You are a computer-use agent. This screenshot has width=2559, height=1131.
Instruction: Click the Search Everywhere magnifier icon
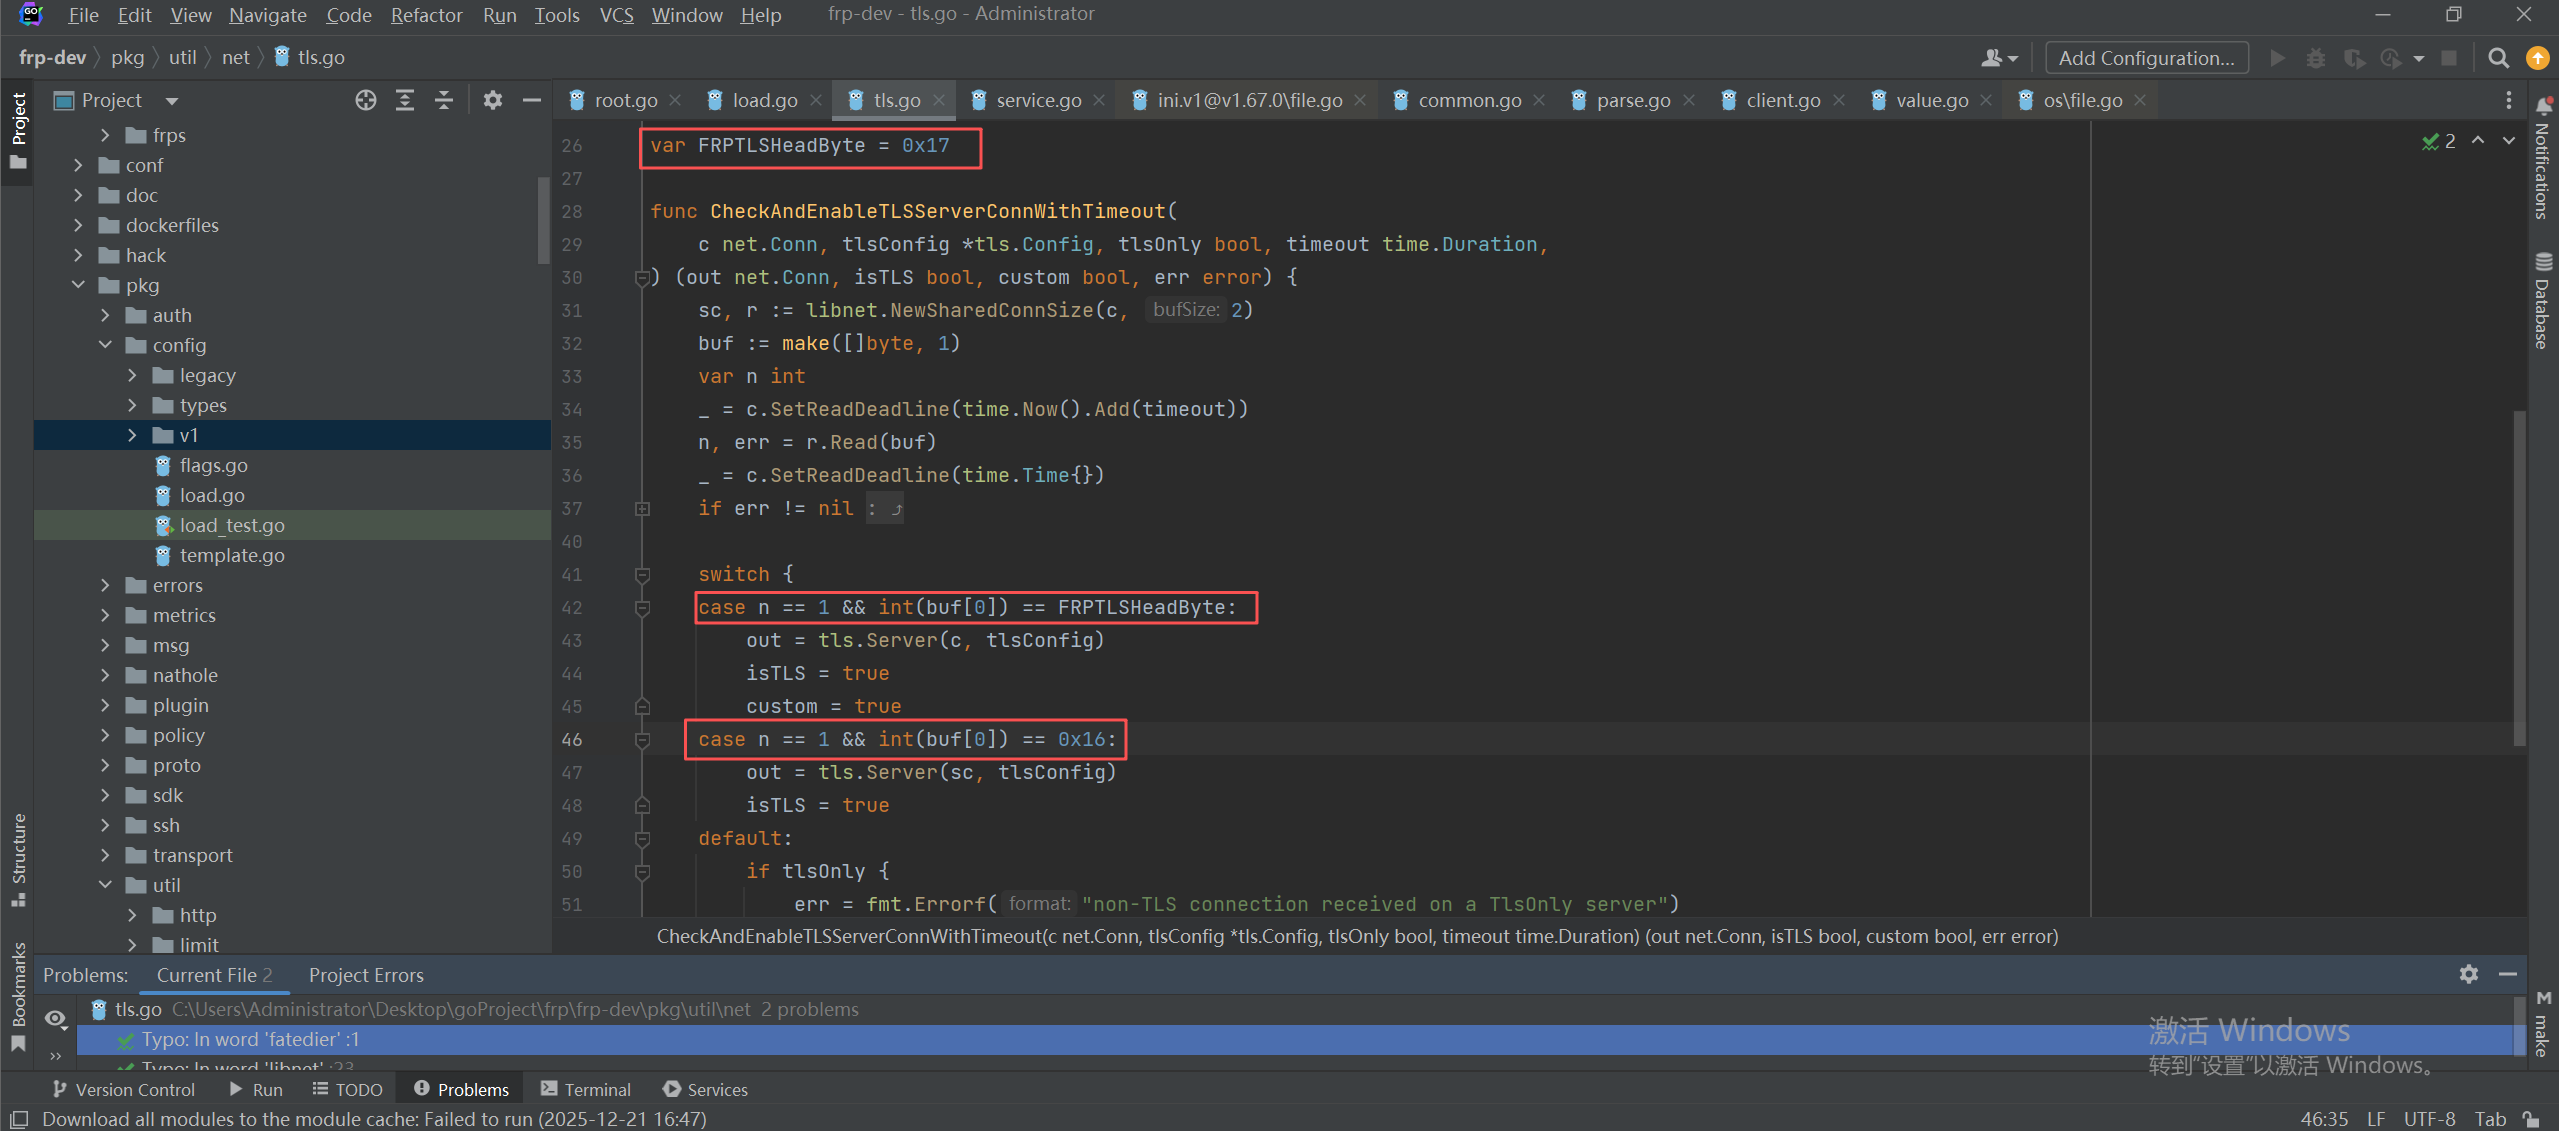tap(2498, 58)
